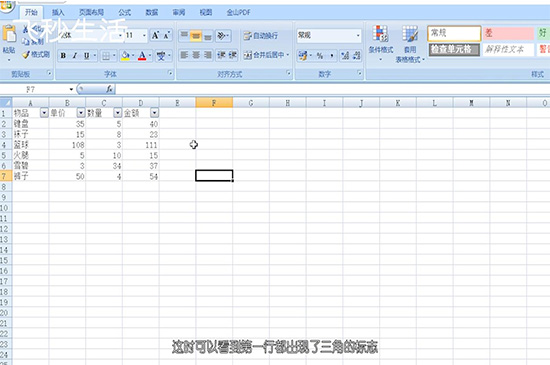
Task: Click the decrease decimal icon
Action: pos(356,55)
